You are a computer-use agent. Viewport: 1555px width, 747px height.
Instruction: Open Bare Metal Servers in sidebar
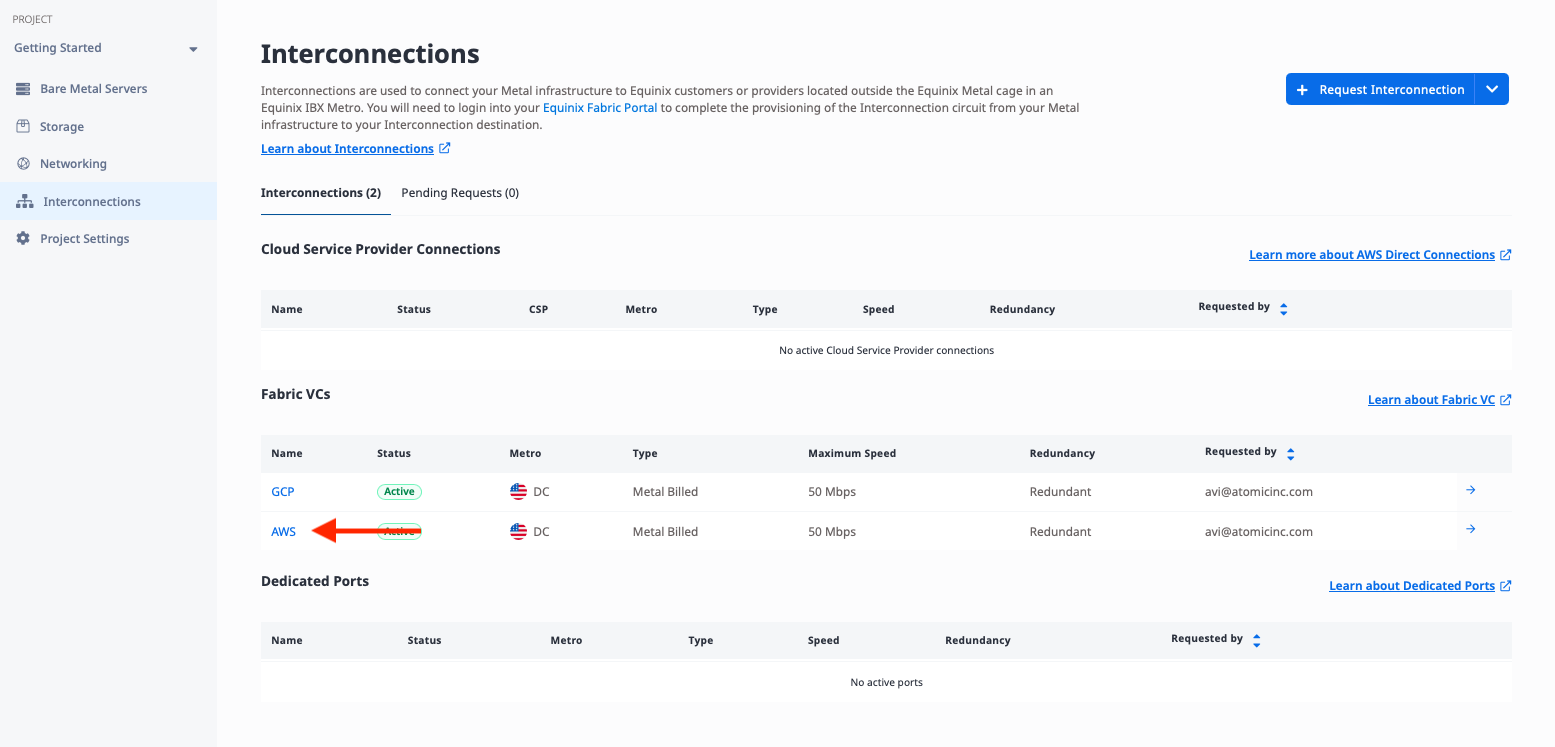(x=94, y=89)
